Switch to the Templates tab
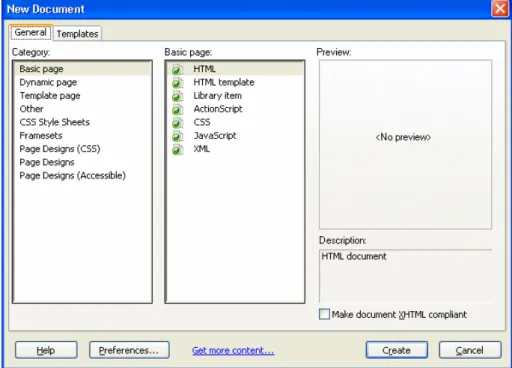 coord(77,34)
